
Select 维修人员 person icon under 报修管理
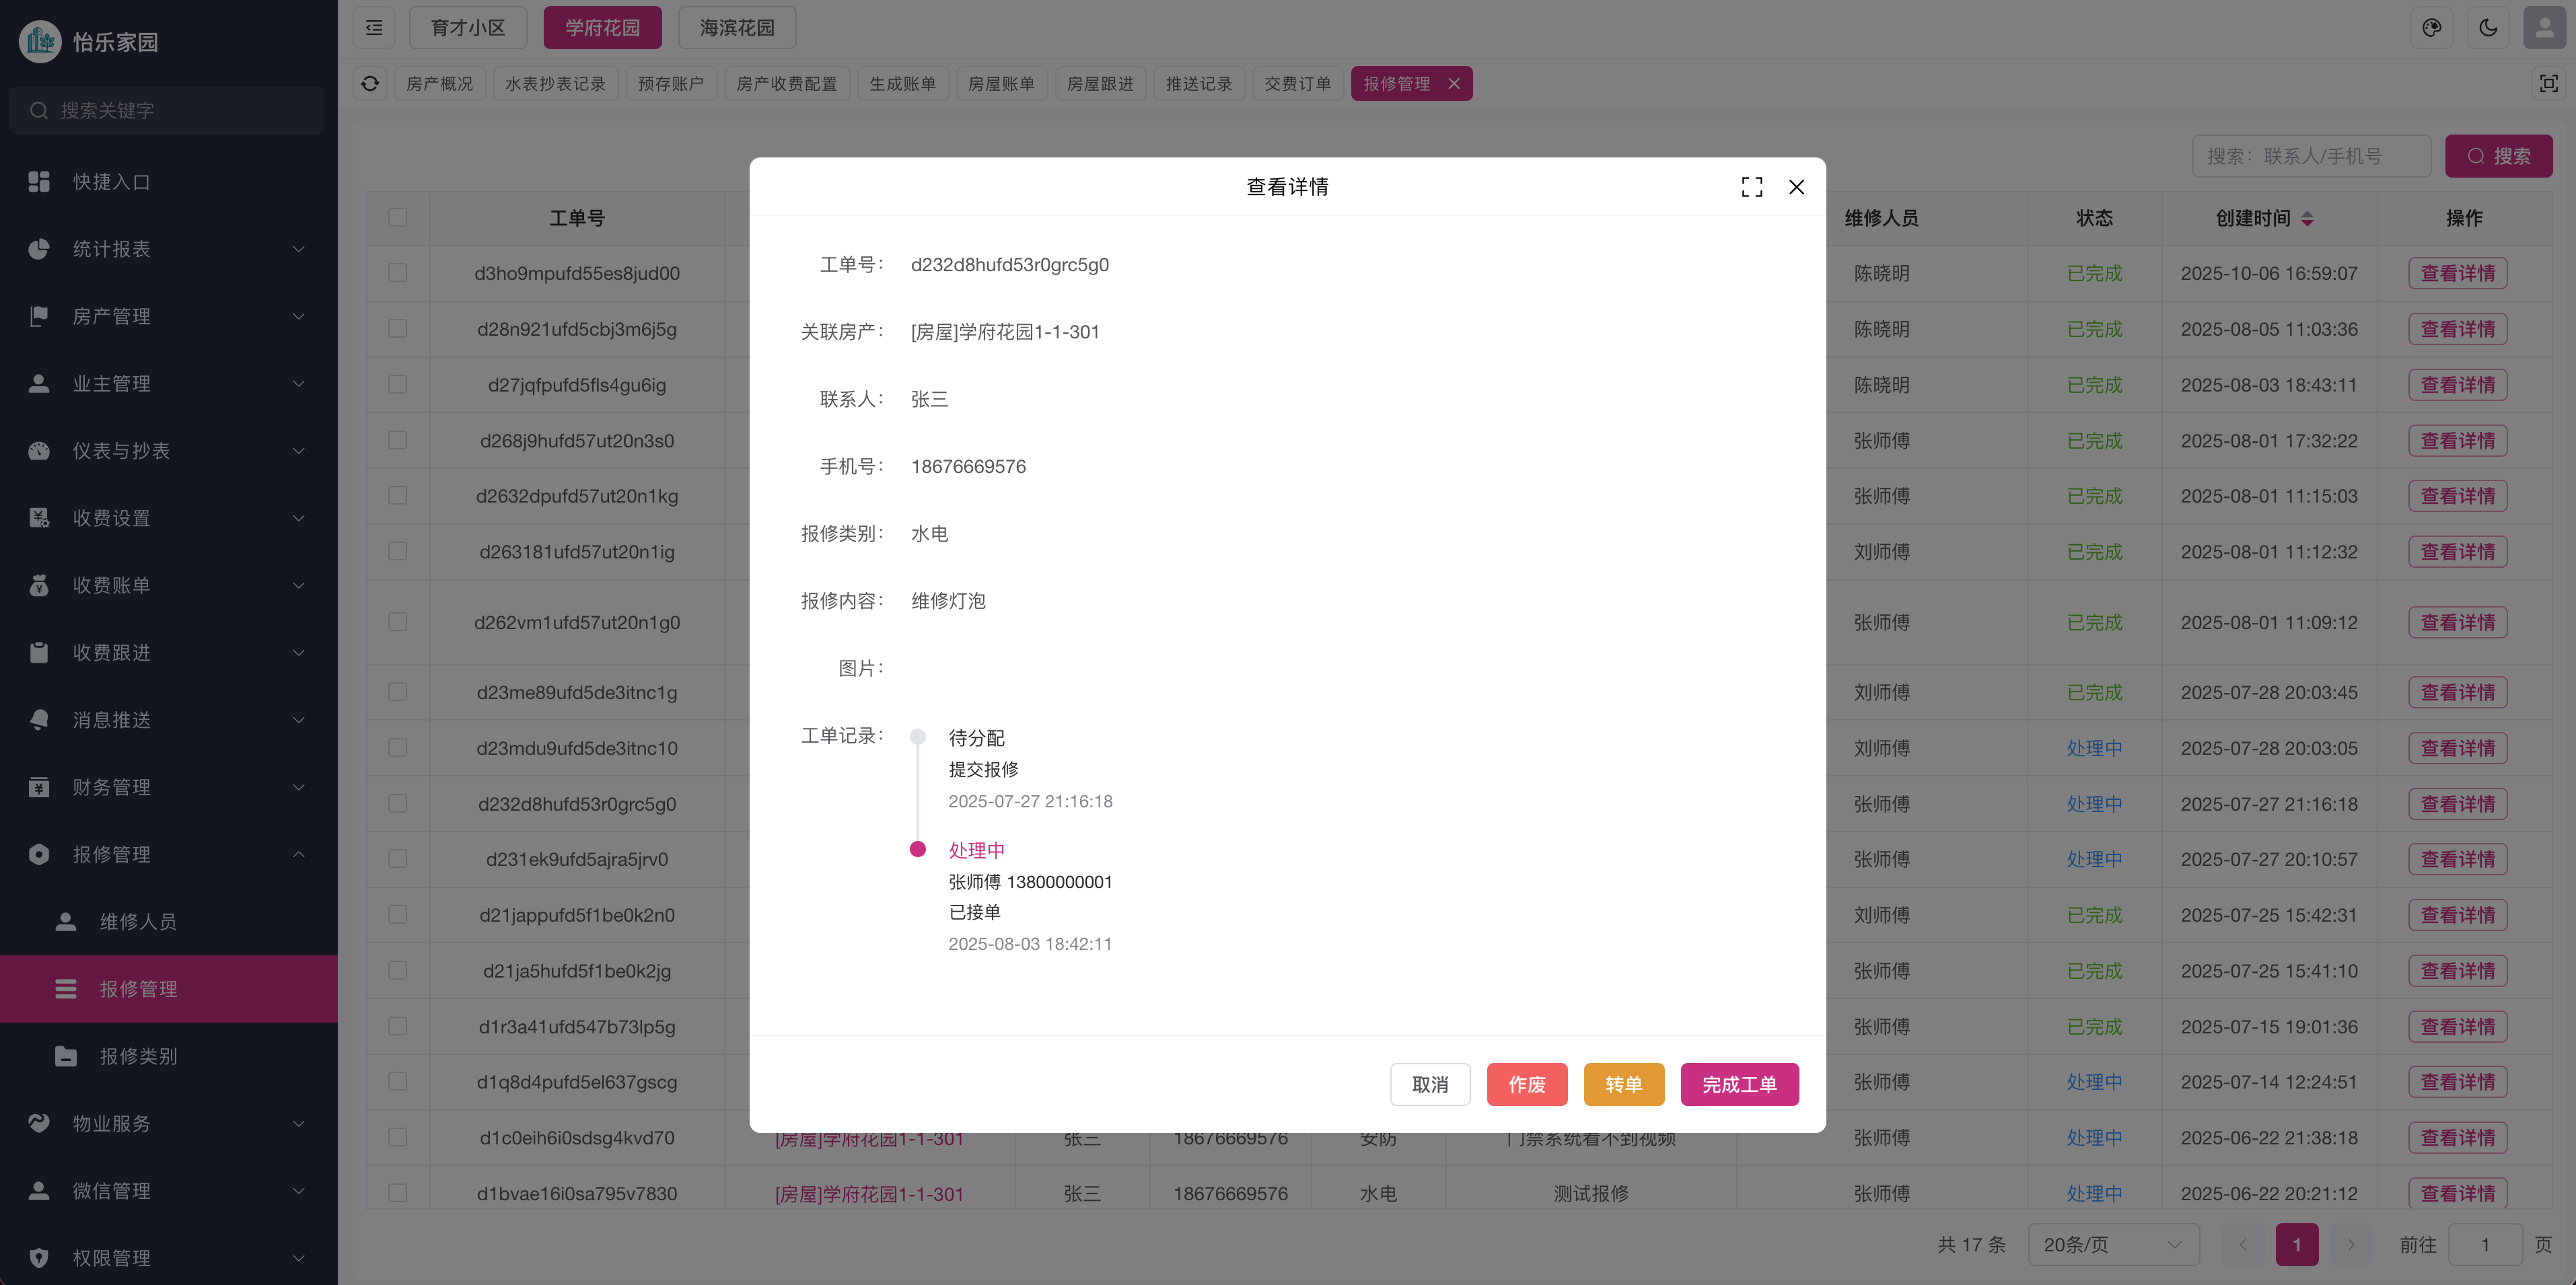66,921
